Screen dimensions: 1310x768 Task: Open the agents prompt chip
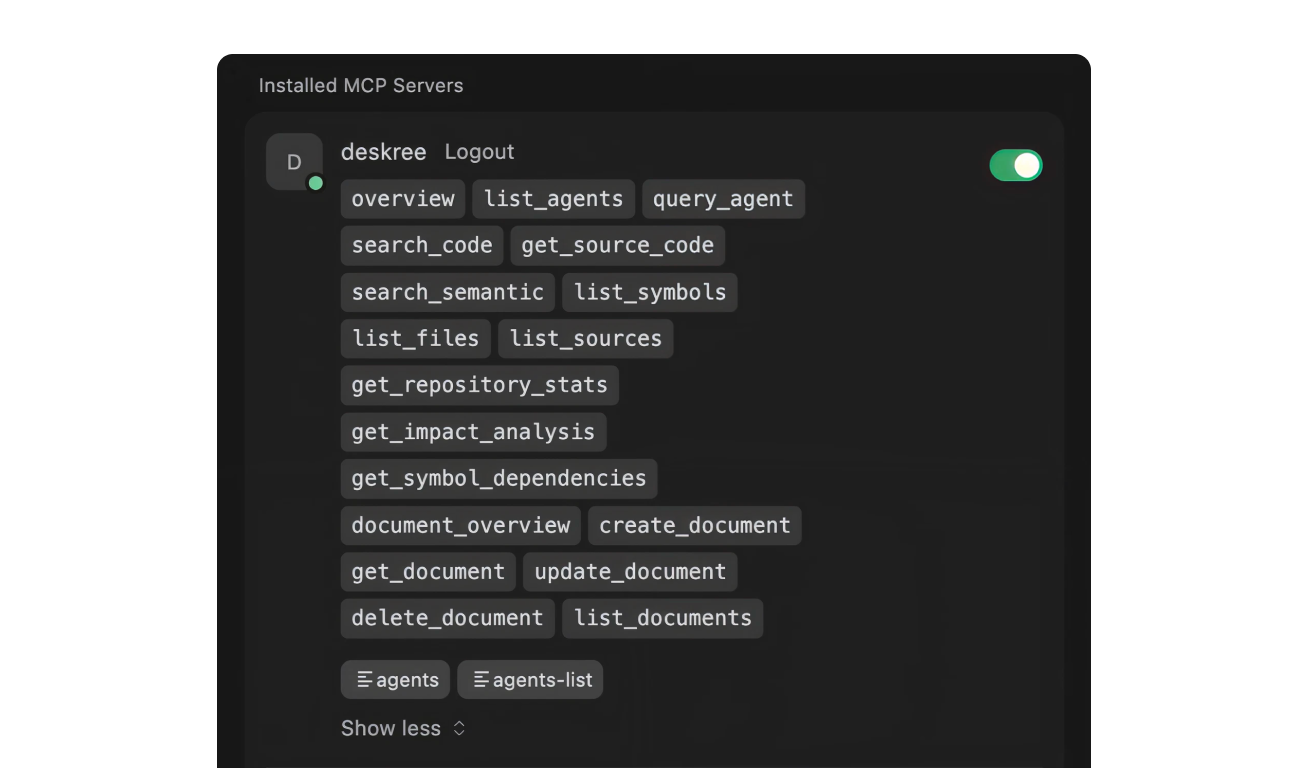[396, 680]
